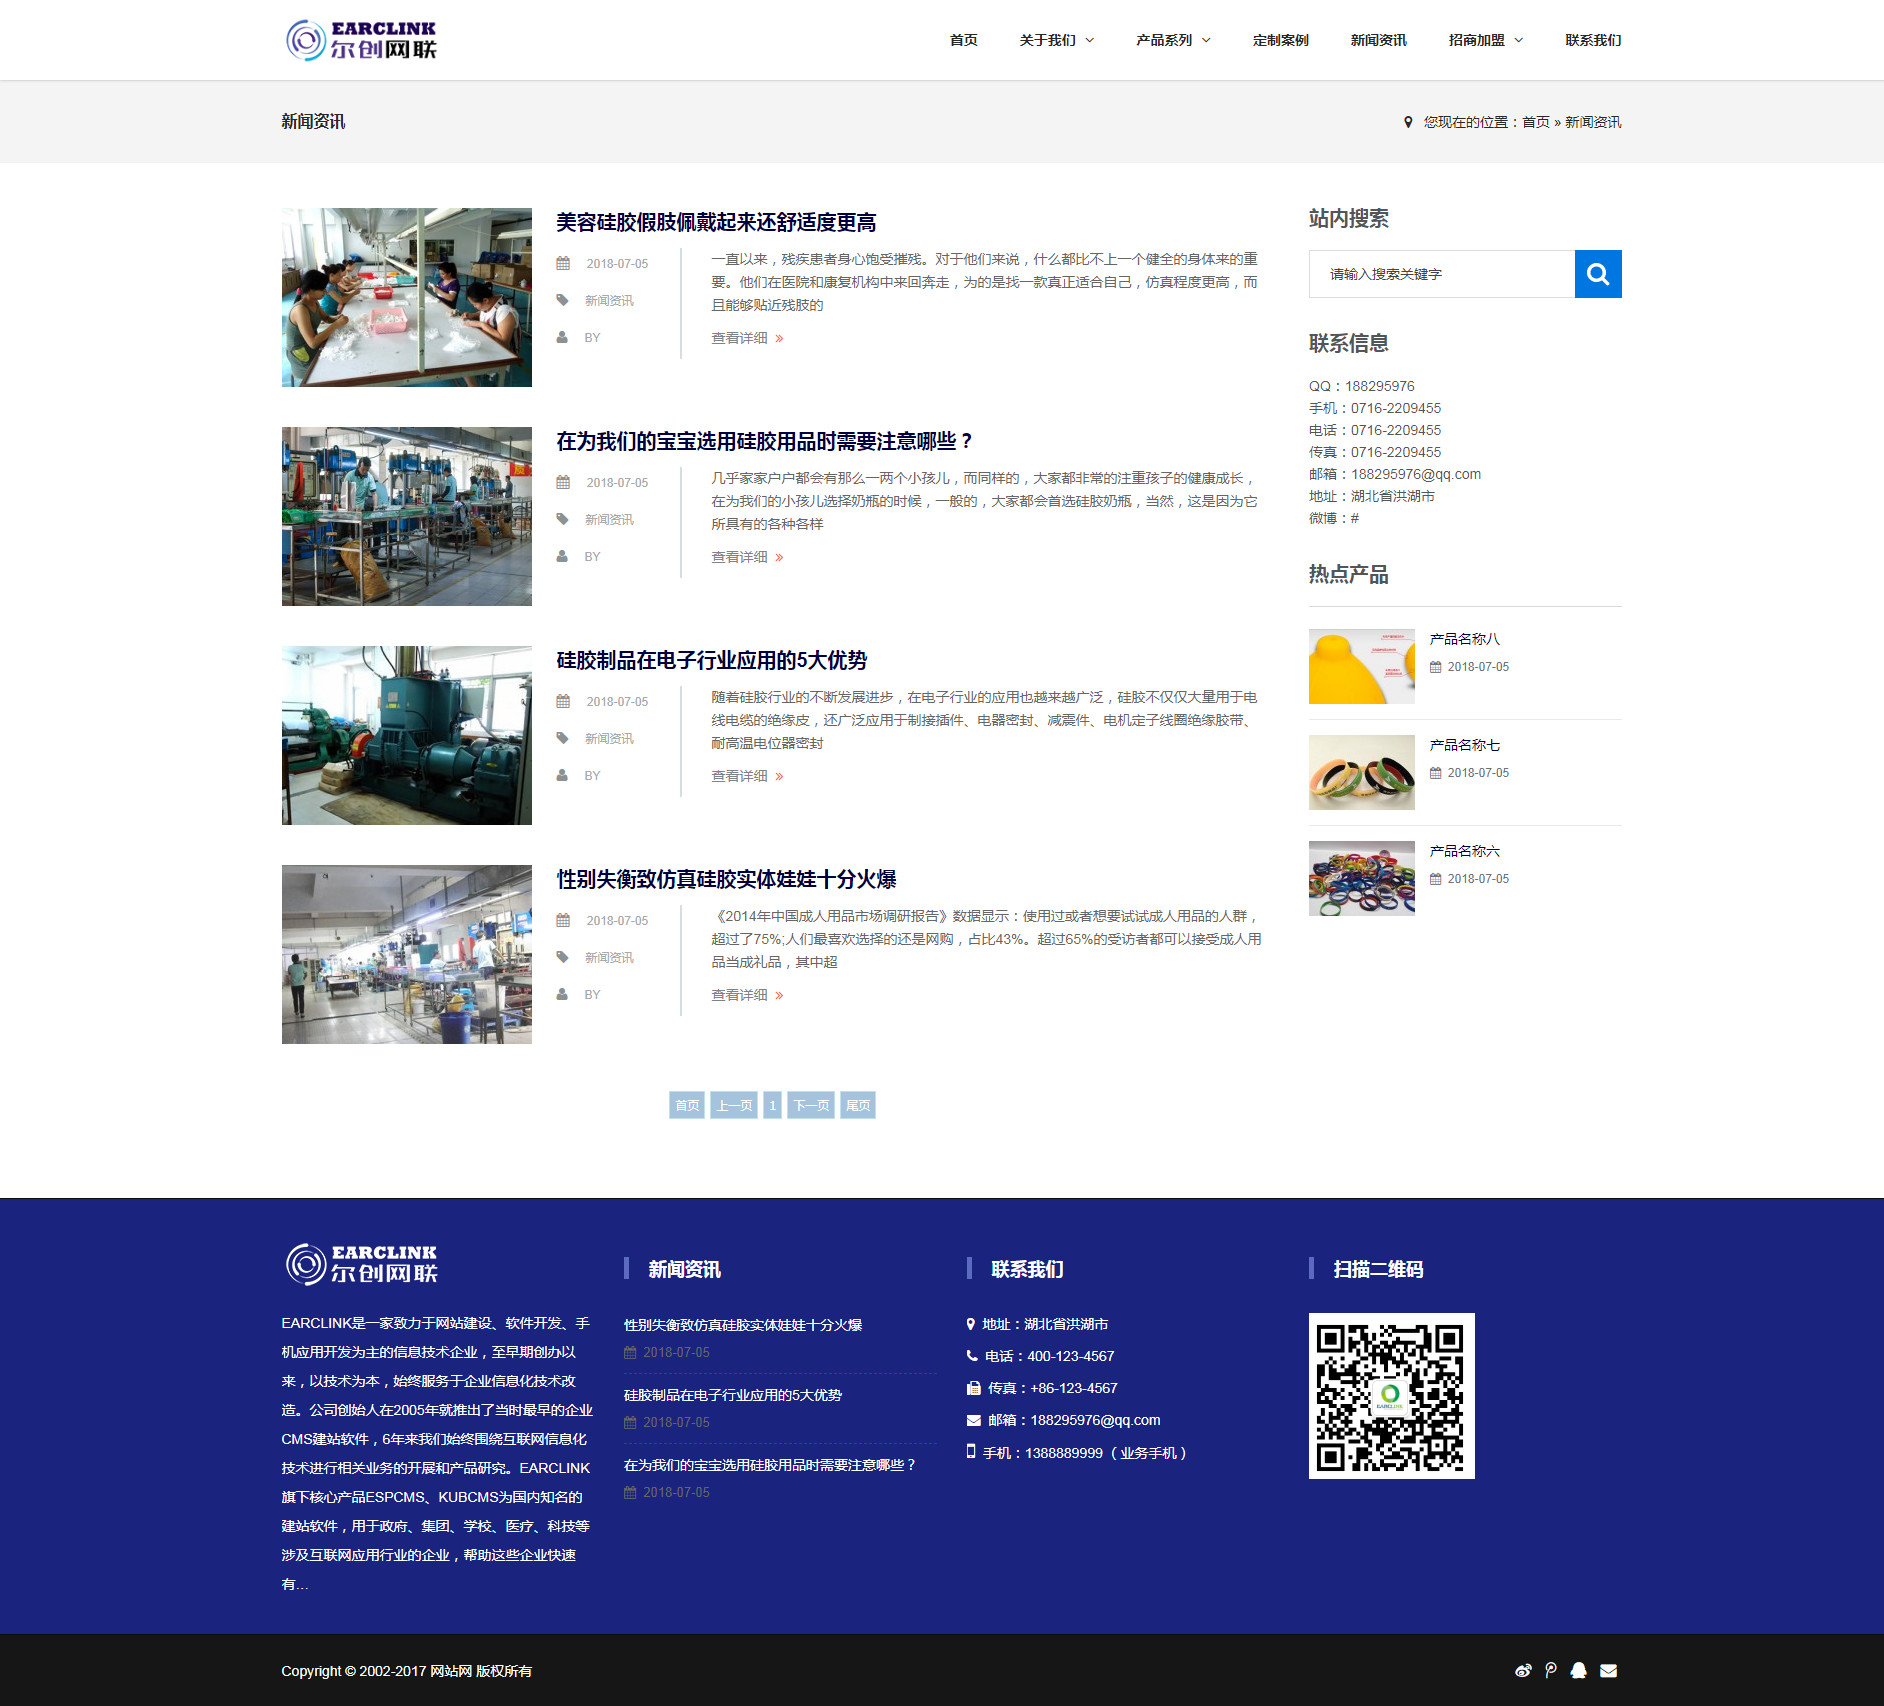The height and width of the screenshot is (1706, 1884).
Task: Click the EARCLINK 尔创网联 logo
Action: [x=364, y=40]
